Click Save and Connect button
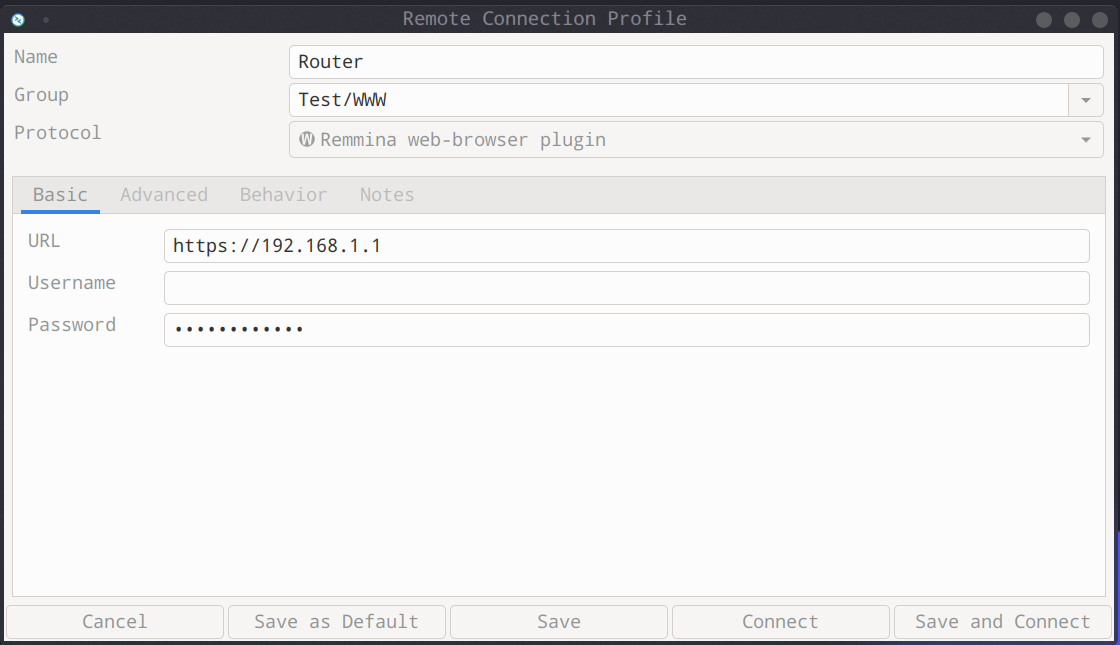Screen dimensions: 1120x645 (x=1002, y=622)
